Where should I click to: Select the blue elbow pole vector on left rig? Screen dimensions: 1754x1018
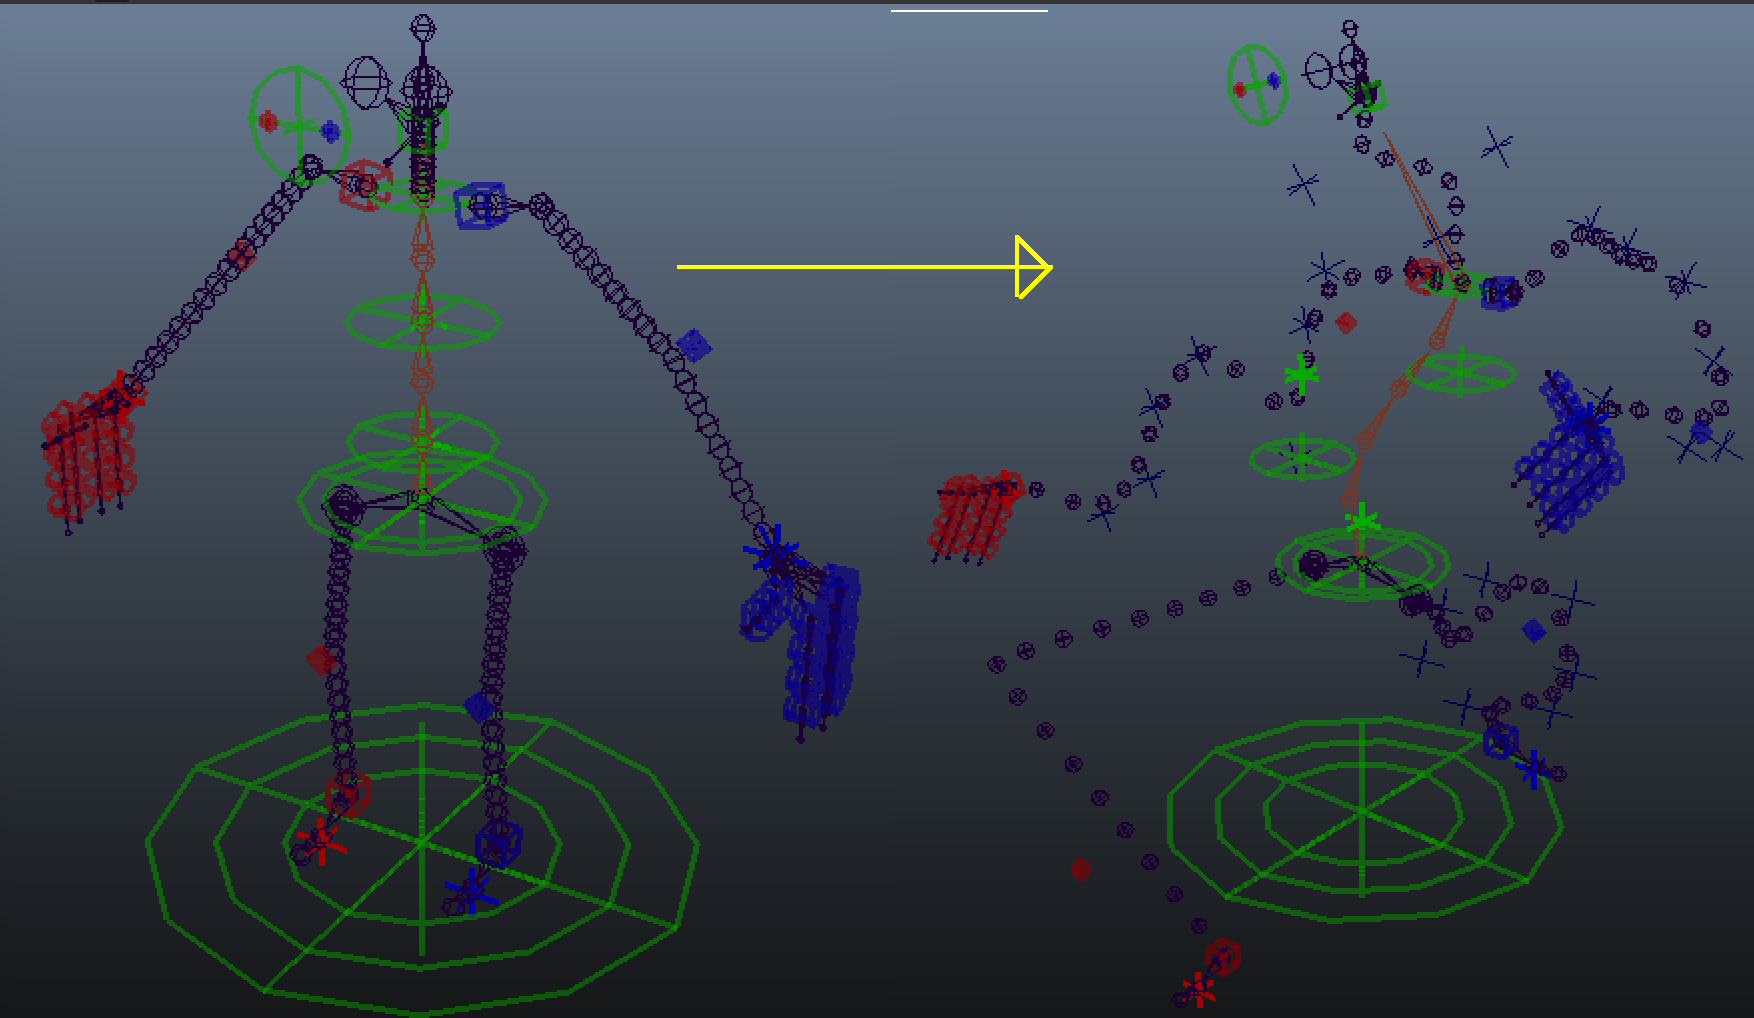coord(693,346)
